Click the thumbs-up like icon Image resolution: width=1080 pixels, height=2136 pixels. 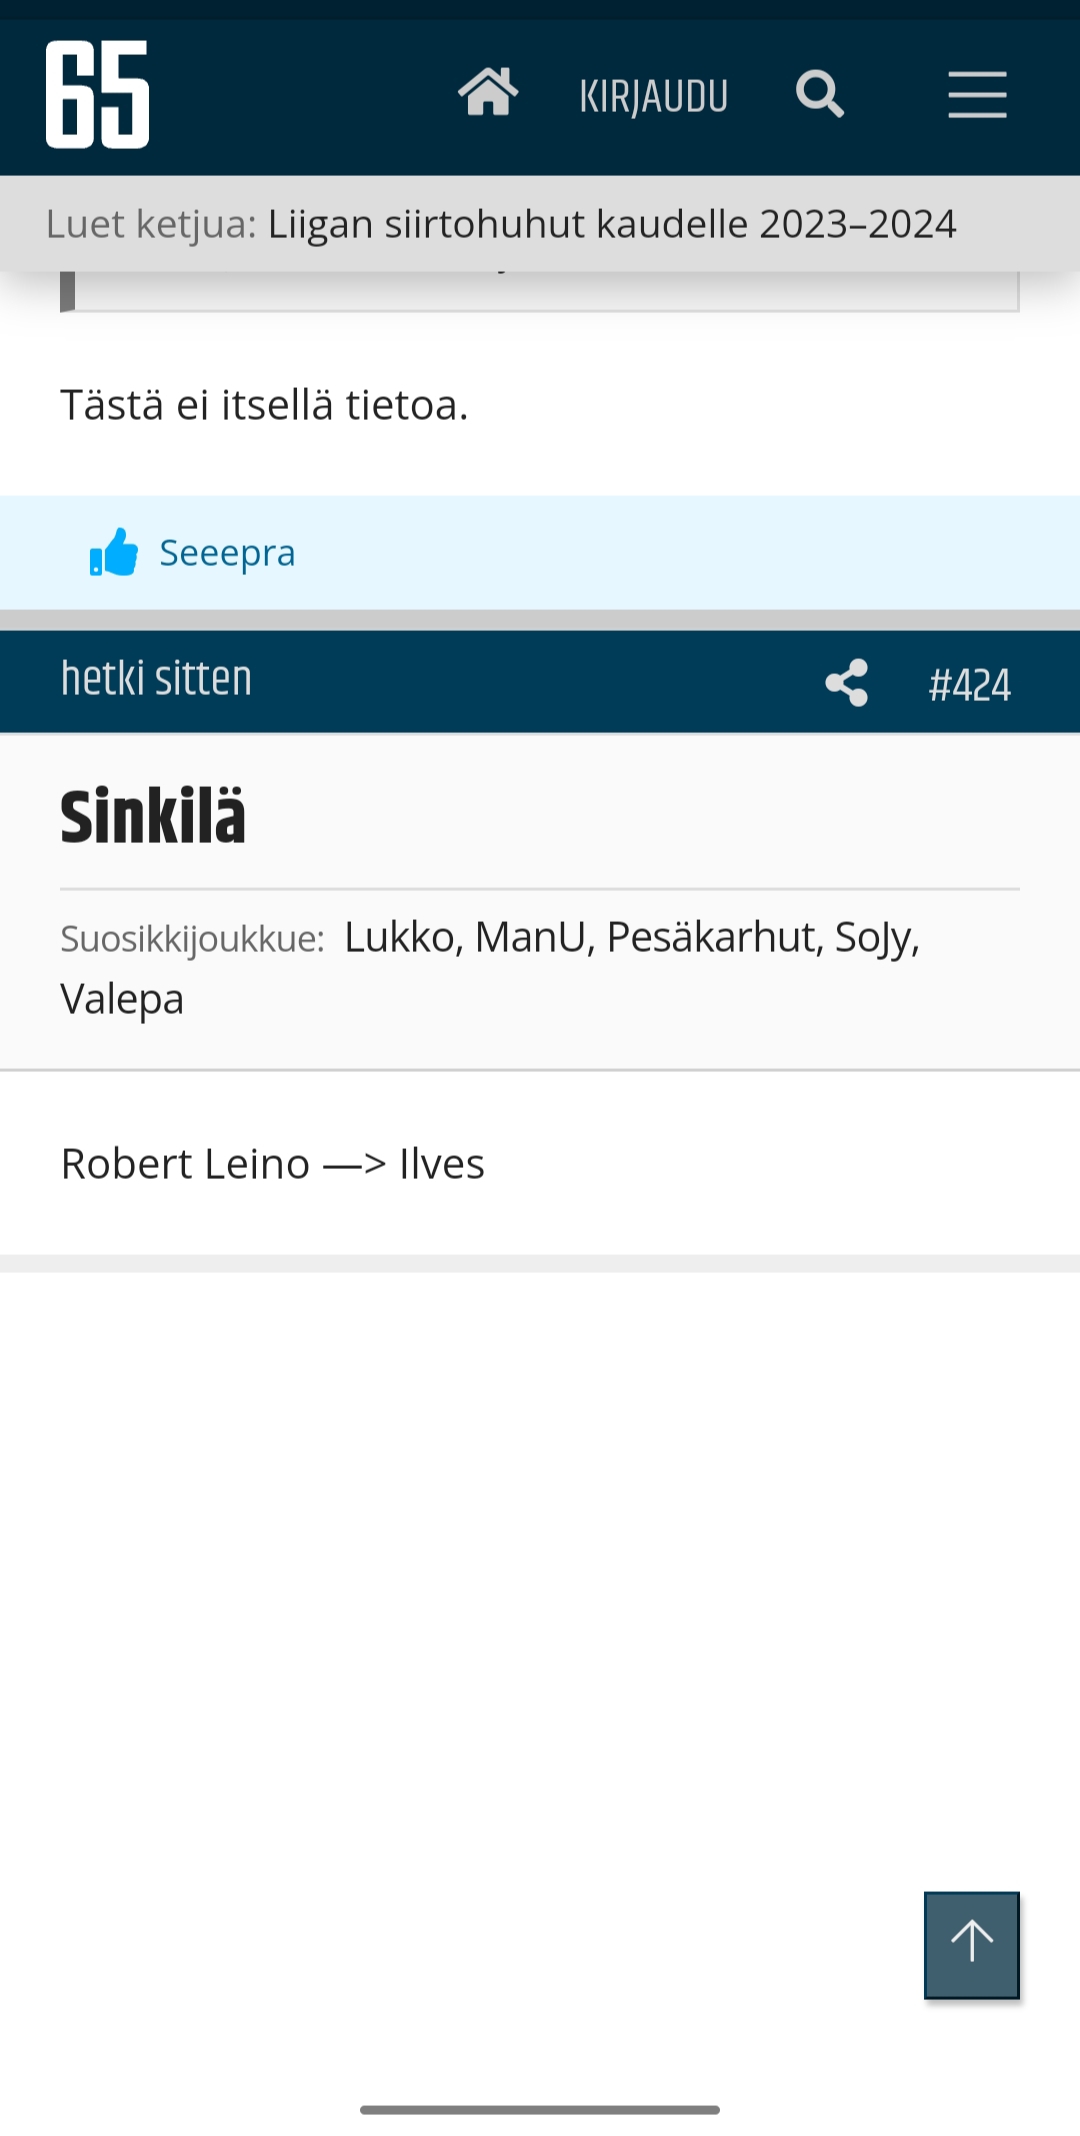click(x=114, y=552)
